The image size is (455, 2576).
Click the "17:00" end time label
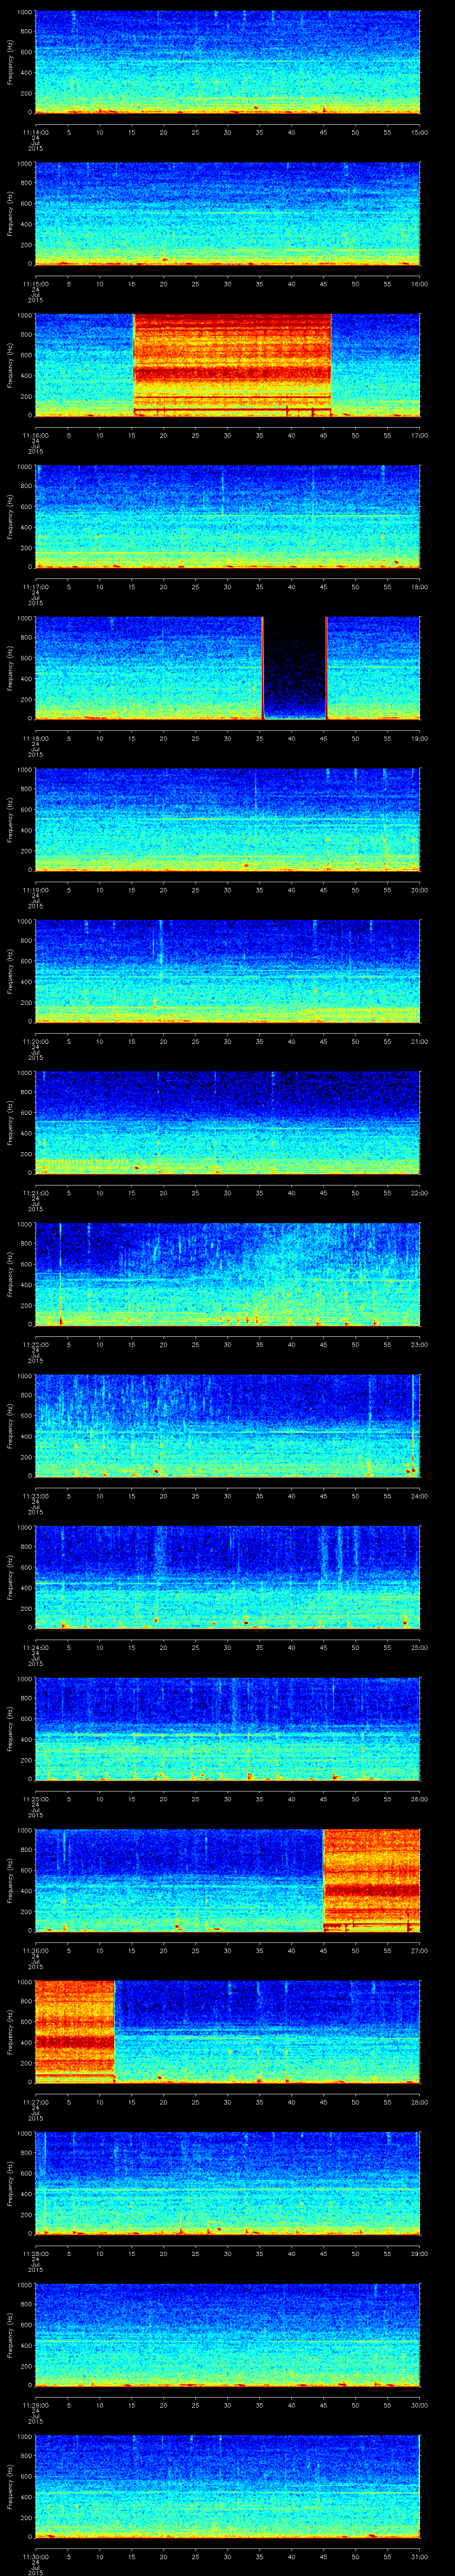pyautogui.click(x=420, y=435)
